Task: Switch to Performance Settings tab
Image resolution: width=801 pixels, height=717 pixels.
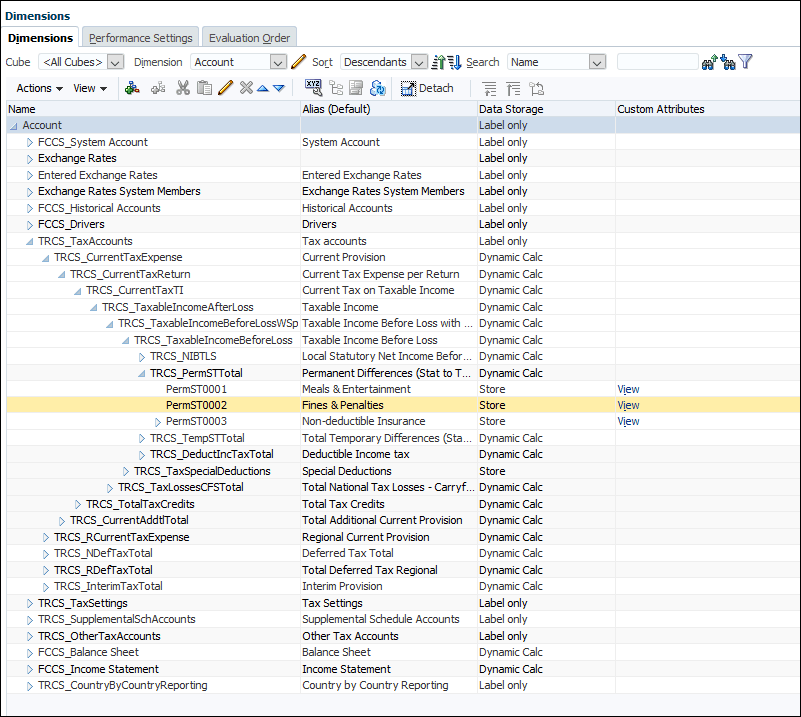Action: [x=140, y=38]
